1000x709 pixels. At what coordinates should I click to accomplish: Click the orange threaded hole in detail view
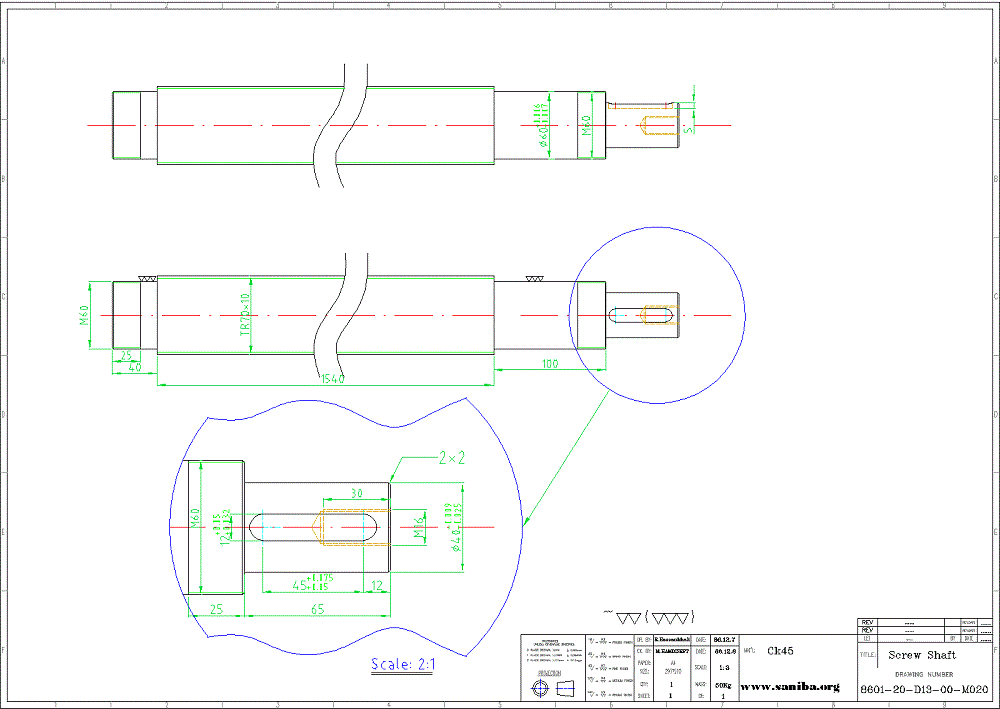pyautogui.click(x=349, y=528)
